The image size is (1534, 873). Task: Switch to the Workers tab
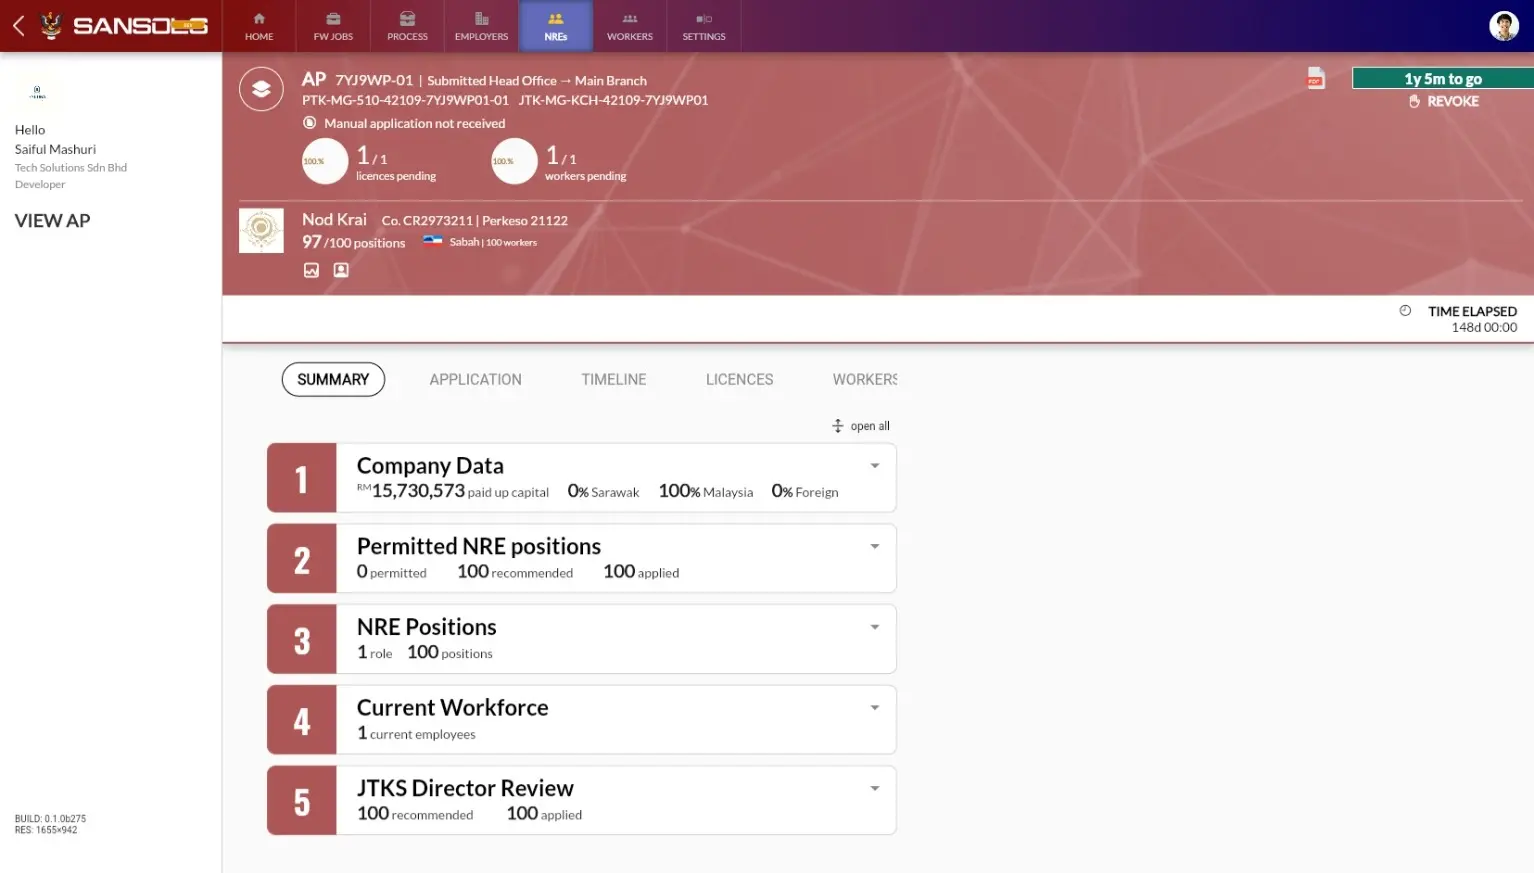pyautogui.click(x=865, y=379)
